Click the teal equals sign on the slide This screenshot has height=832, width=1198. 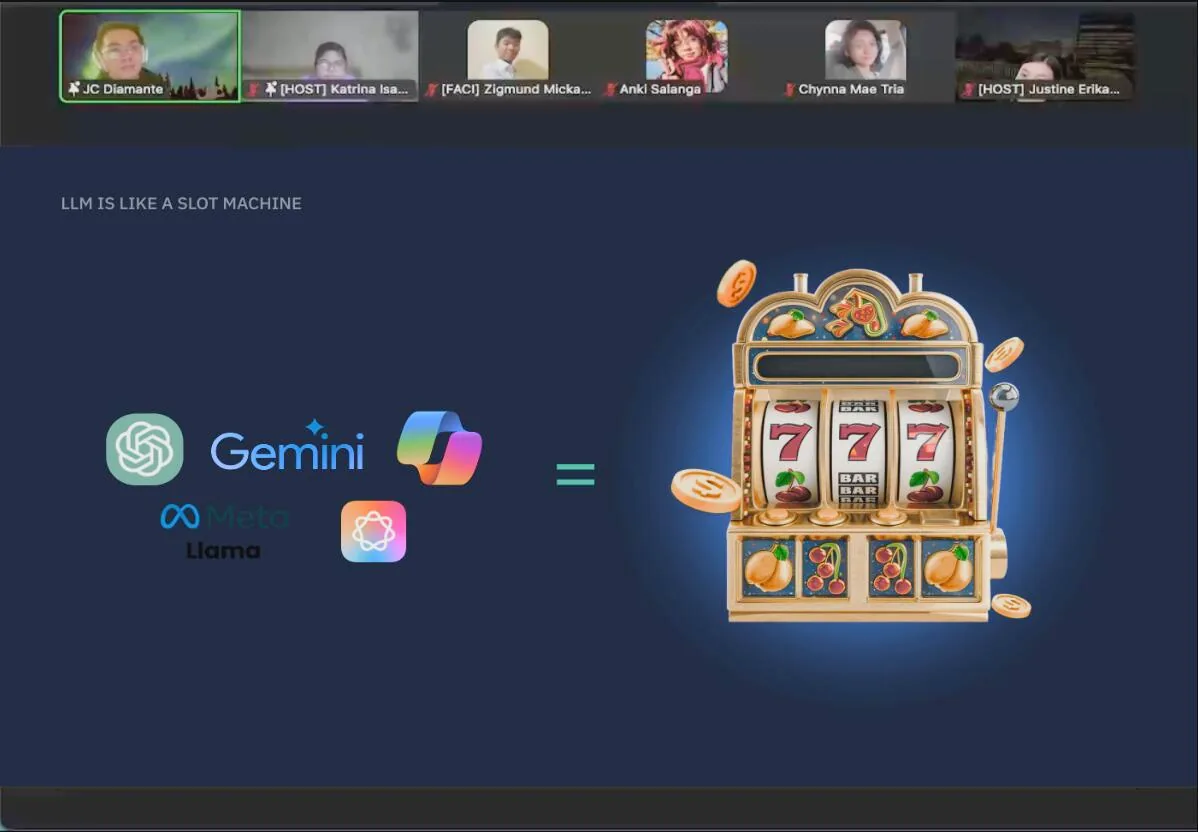(x=575, y=474)
